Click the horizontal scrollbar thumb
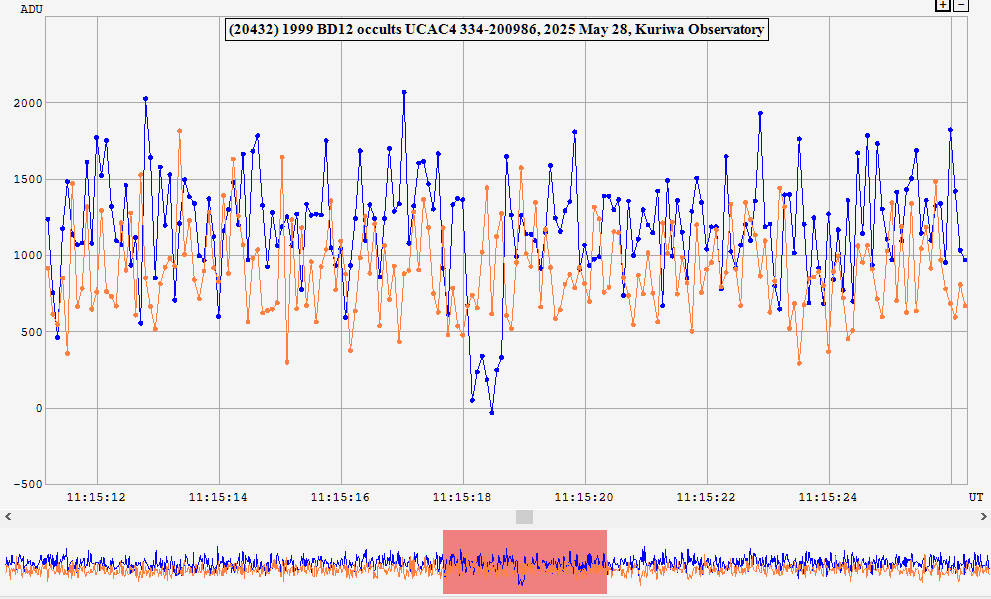 pos(524,517)
